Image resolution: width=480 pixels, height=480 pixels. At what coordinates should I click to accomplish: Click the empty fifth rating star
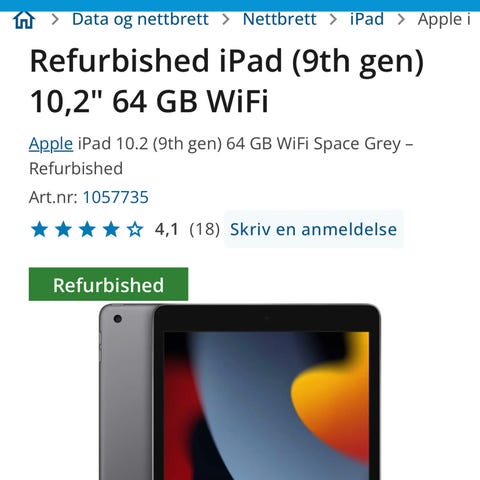[135, 229]
